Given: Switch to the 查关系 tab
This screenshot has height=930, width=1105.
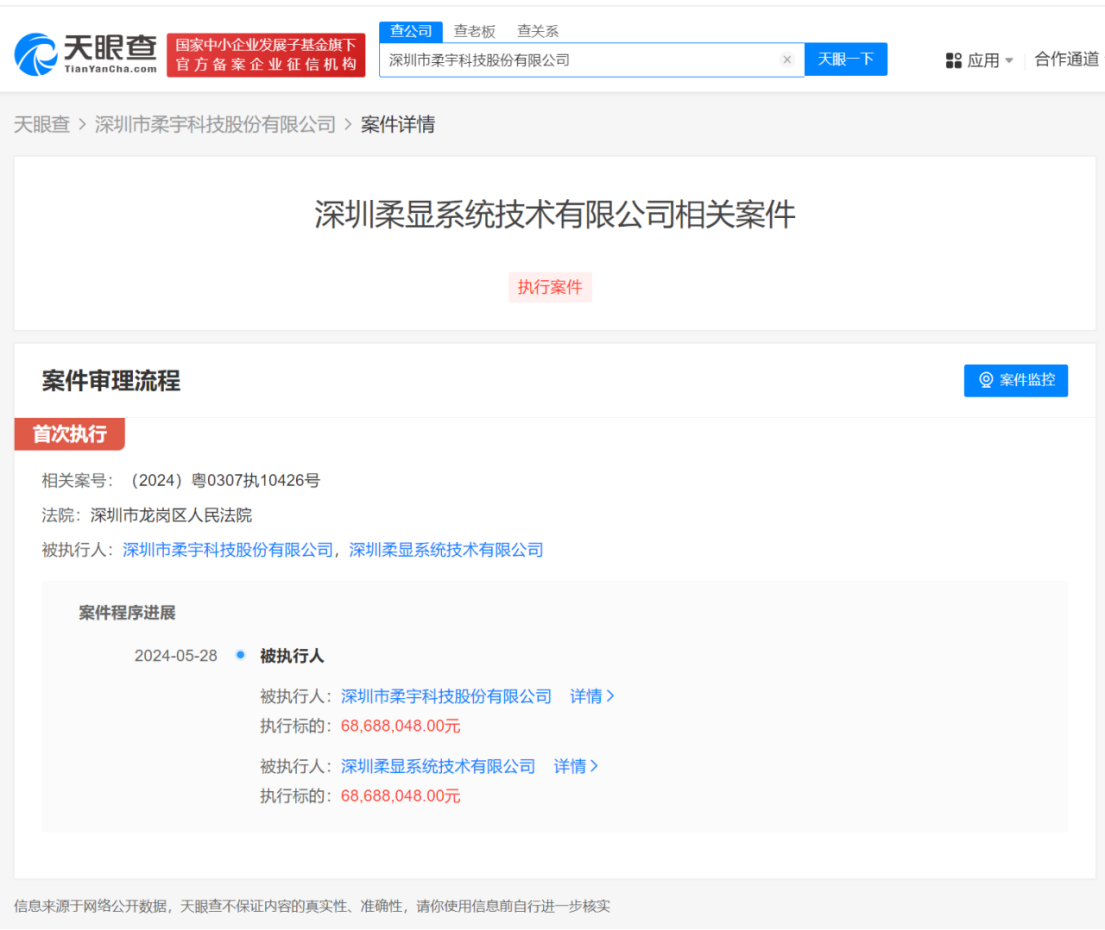Looking at the screenshot, I should tap(536, 31).
